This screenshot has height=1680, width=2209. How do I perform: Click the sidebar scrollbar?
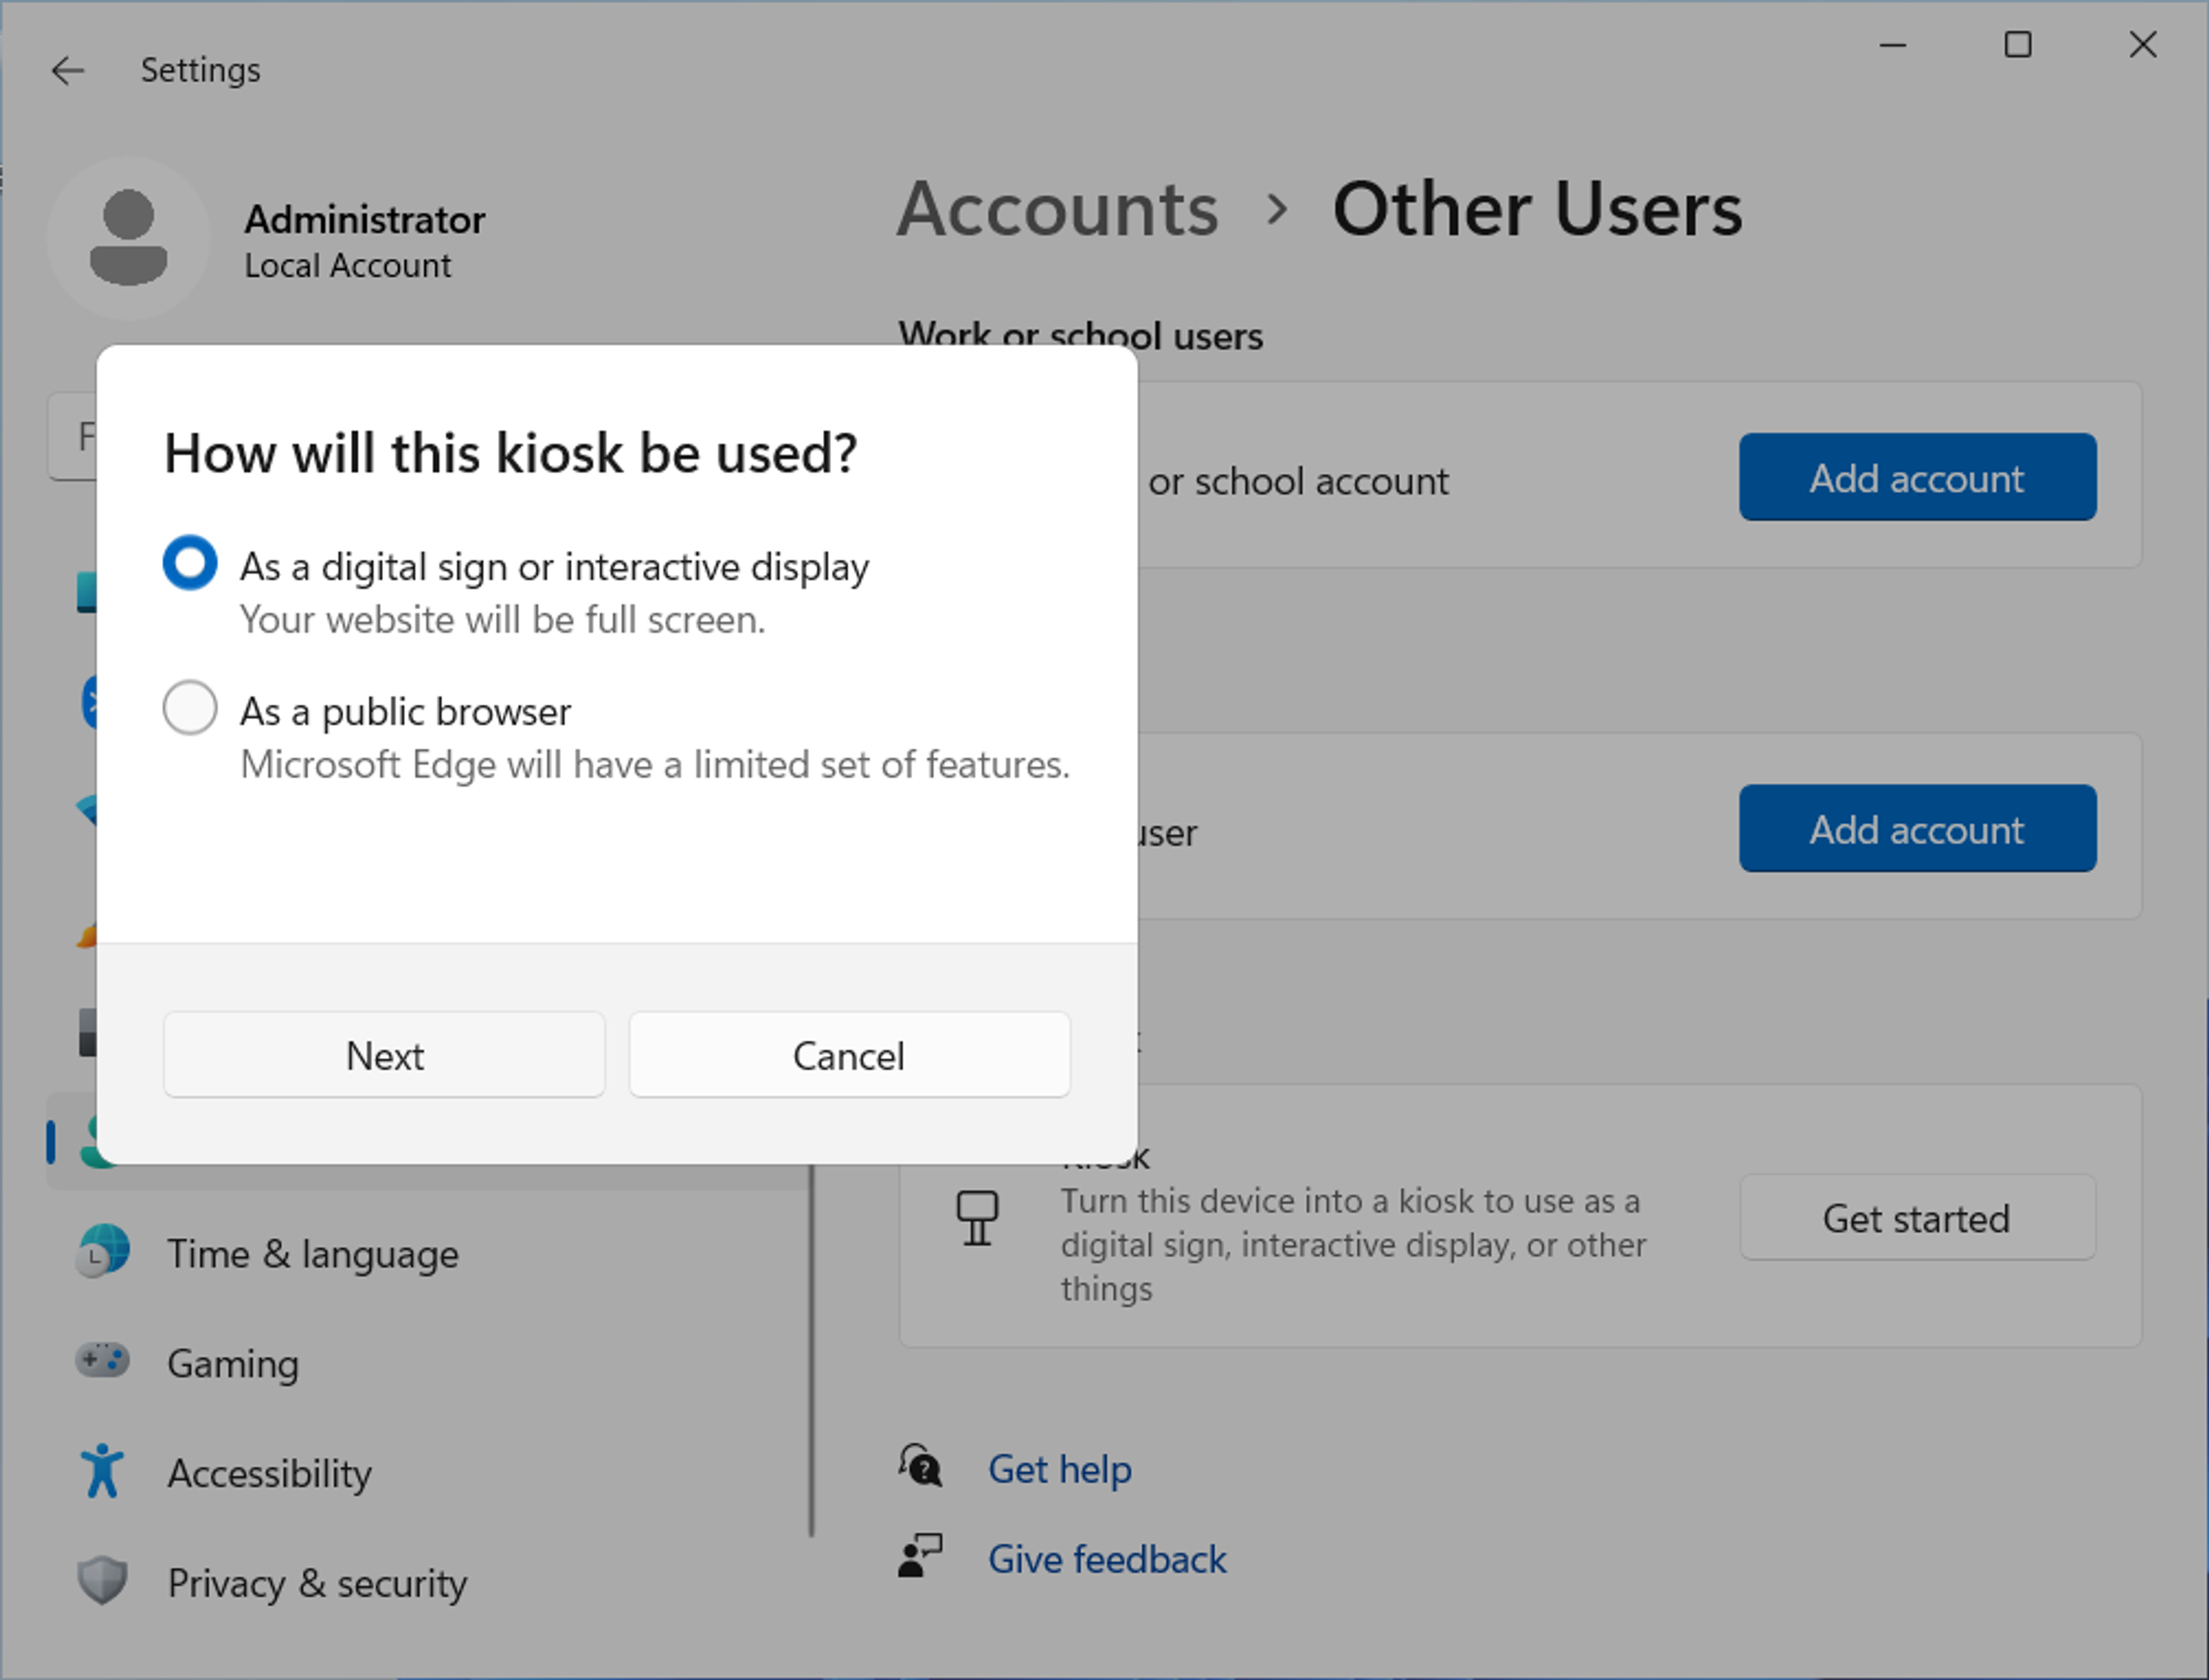tap(812, 1350)
